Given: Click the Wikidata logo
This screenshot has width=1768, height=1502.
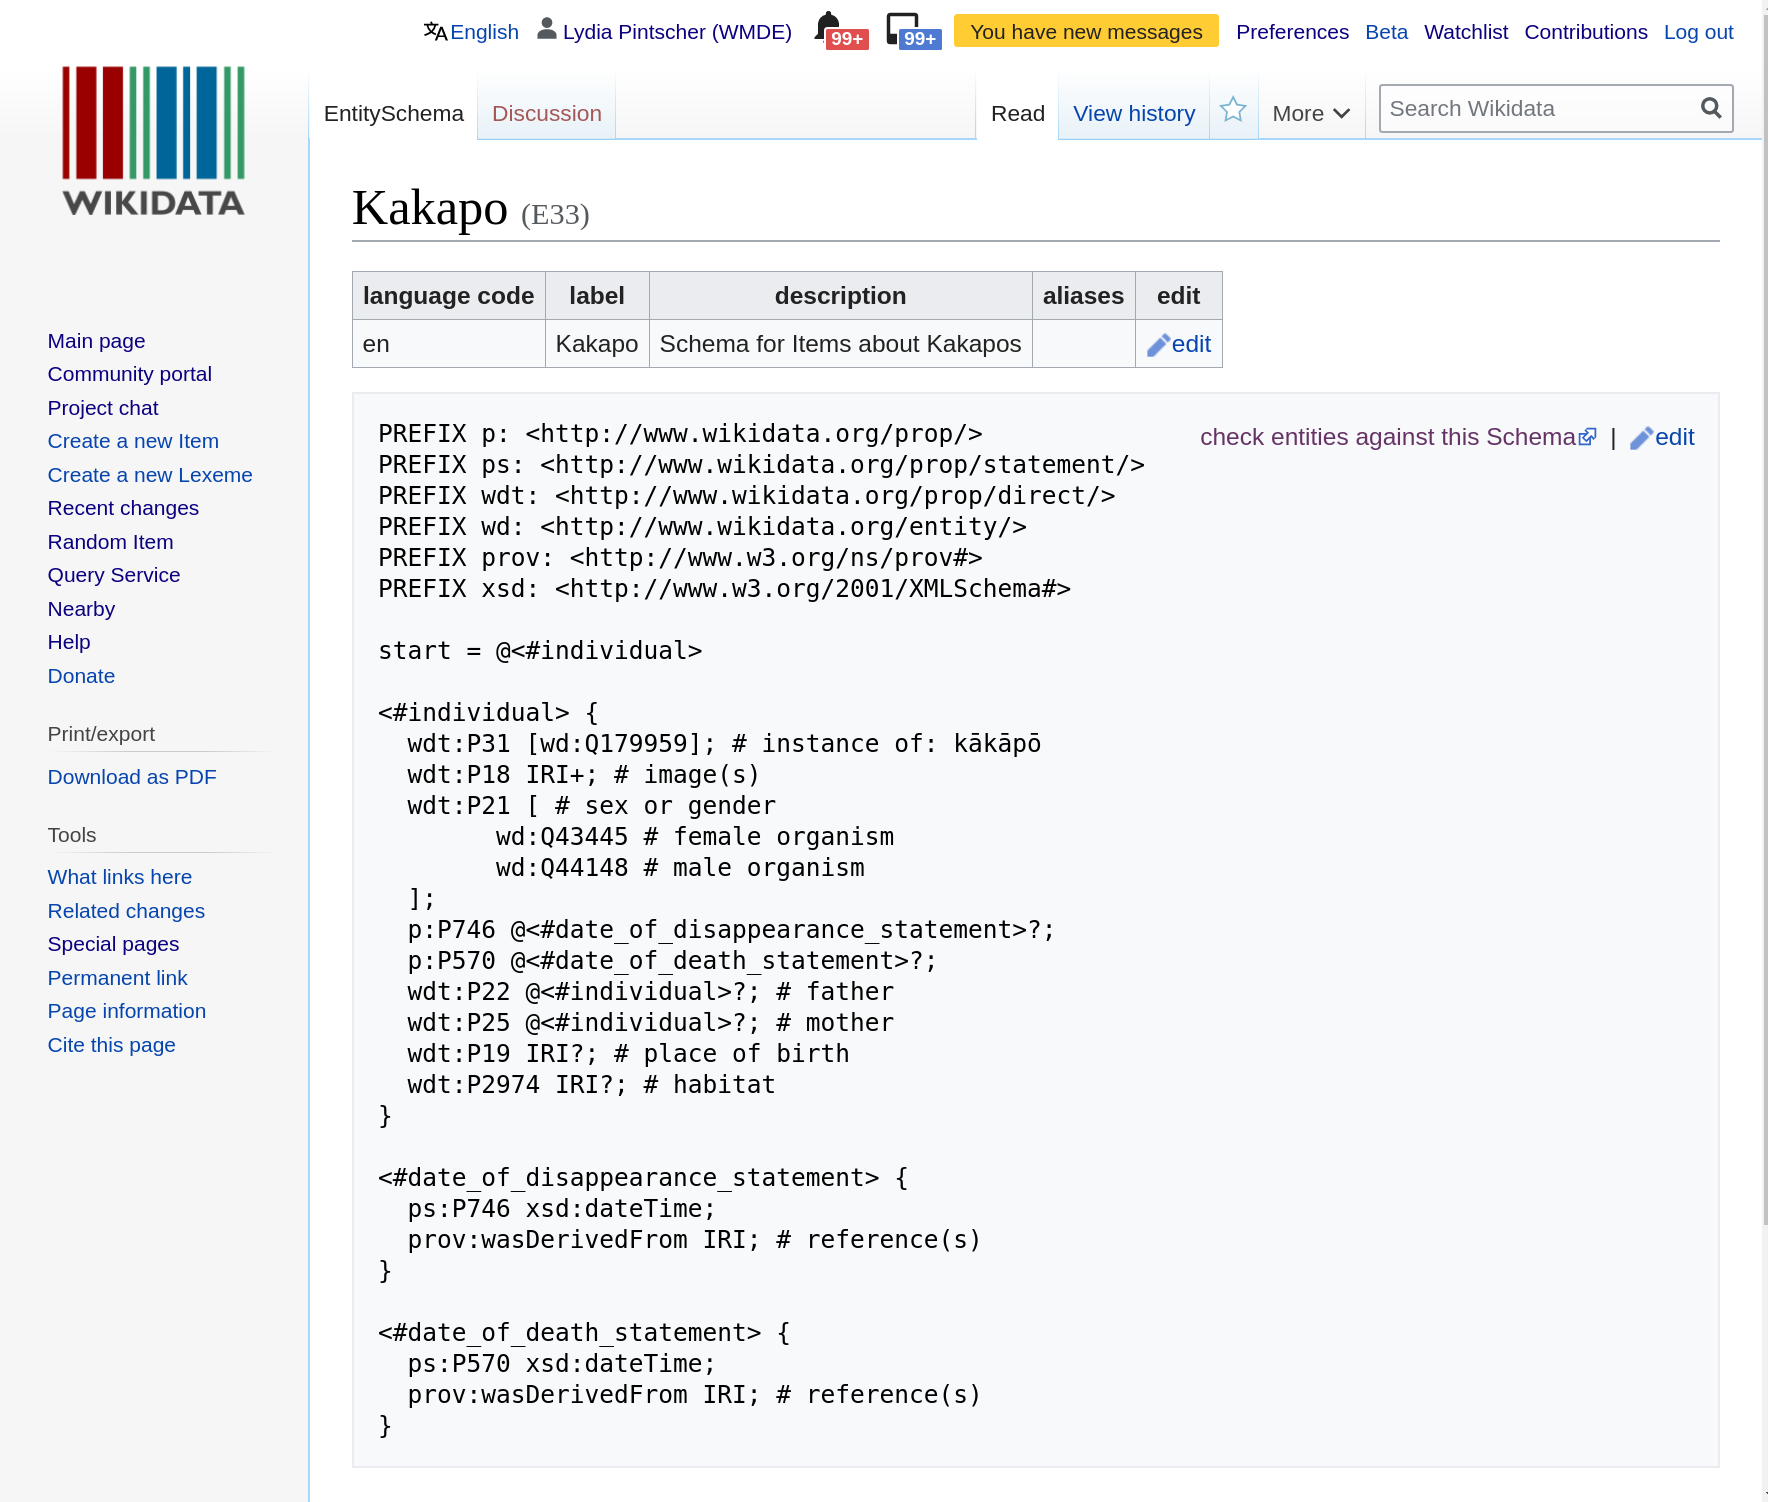Looking at the screenshot, I should [x=153, y=141].
